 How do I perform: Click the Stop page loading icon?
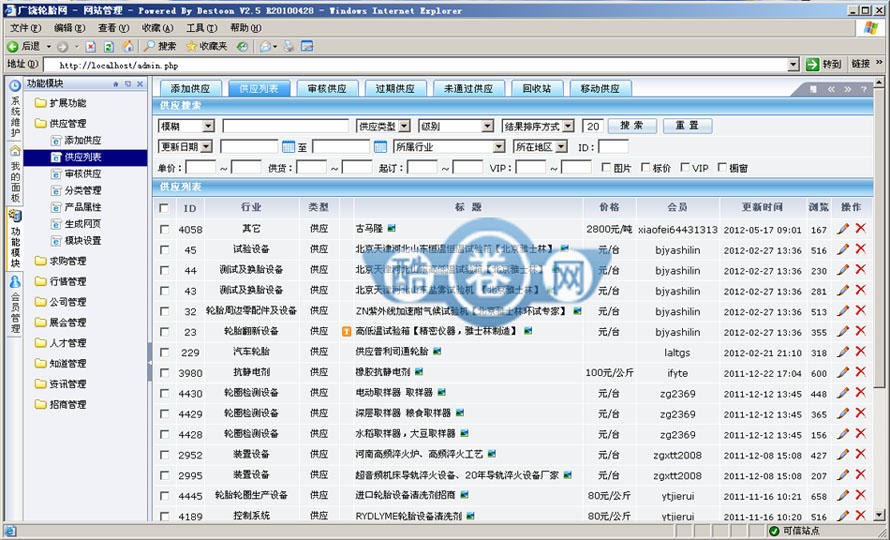click(x=90, y=47)
